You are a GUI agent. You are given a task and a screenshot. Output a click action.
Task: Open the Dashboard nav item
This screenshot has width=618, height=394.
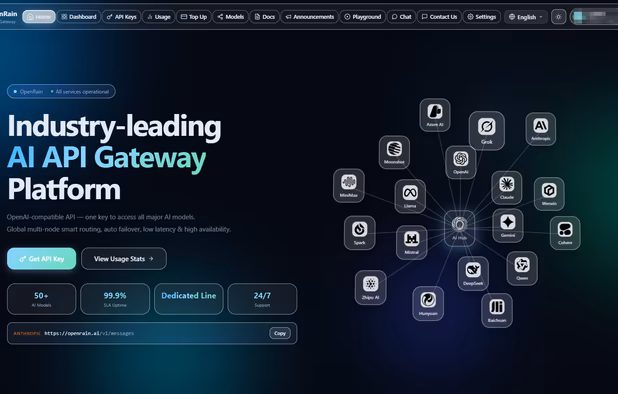point(79,17)
